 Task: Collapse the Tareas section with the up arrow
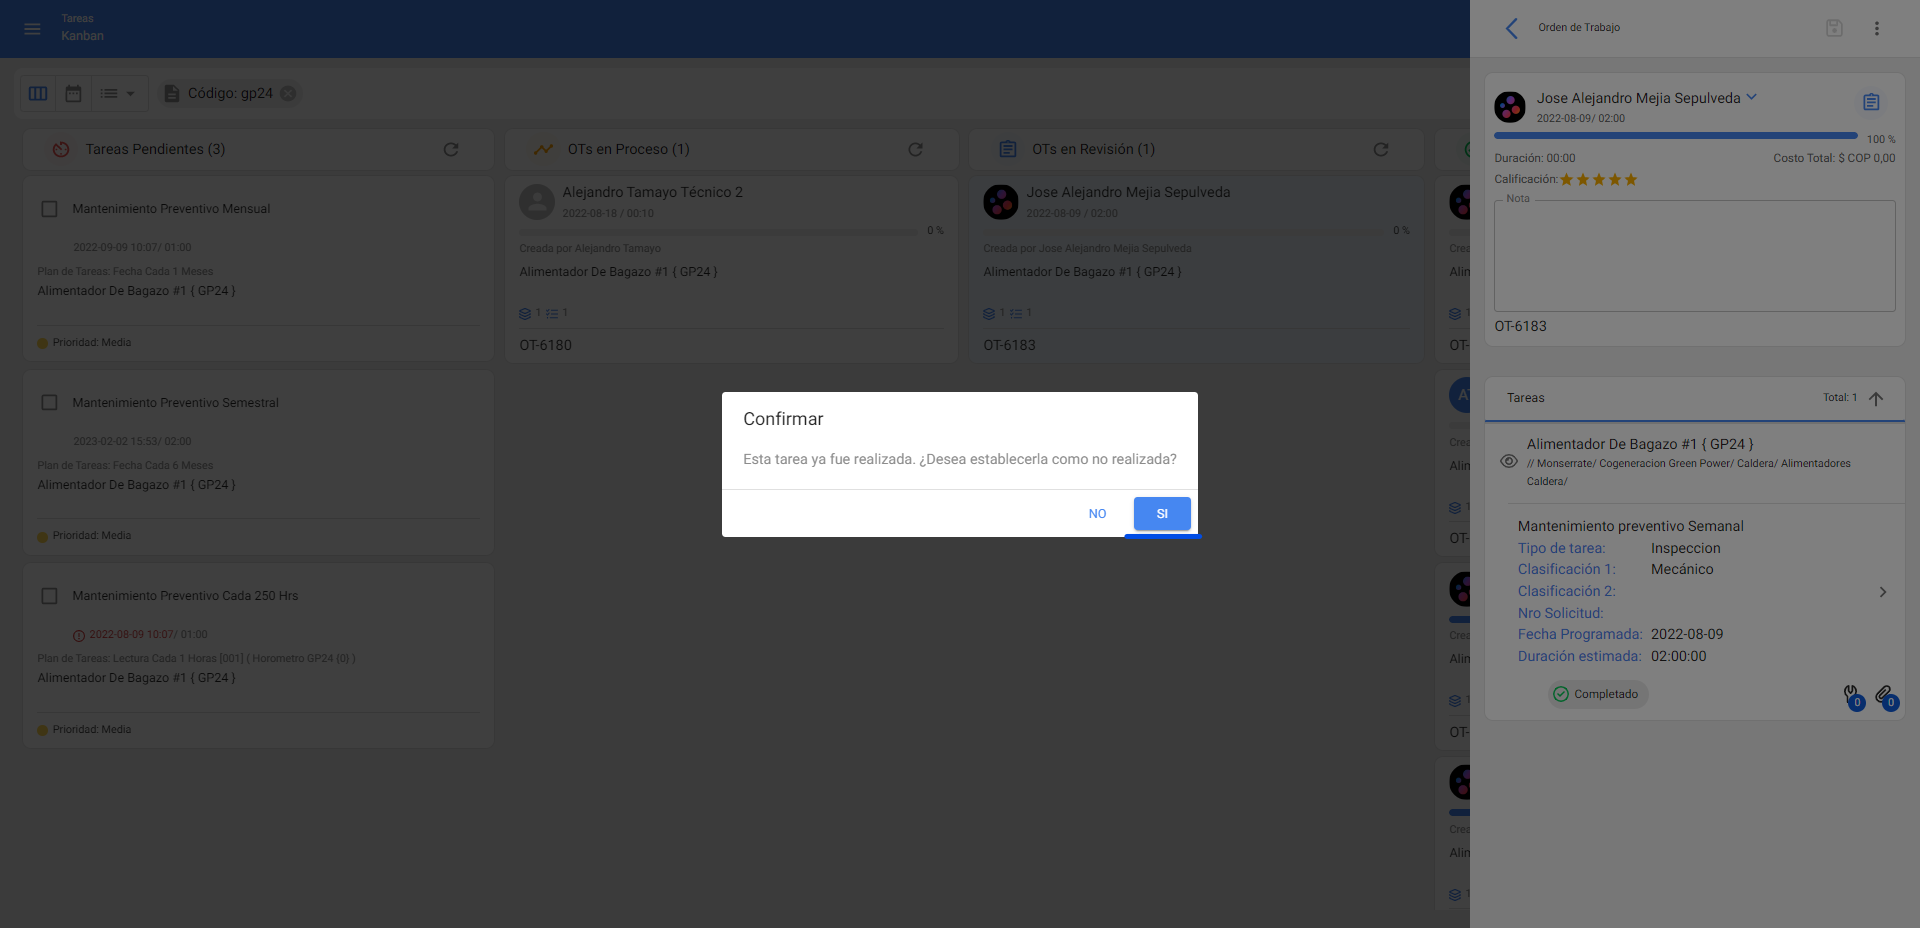1876,398
